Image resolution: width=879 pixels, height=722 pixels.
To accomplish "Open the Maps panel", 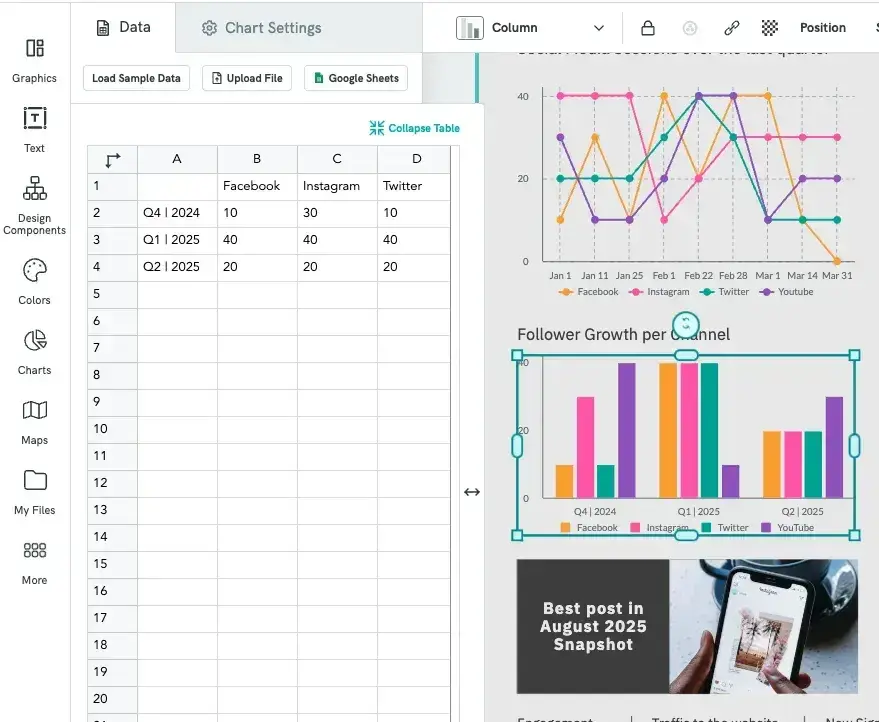I will click(34, 423).
